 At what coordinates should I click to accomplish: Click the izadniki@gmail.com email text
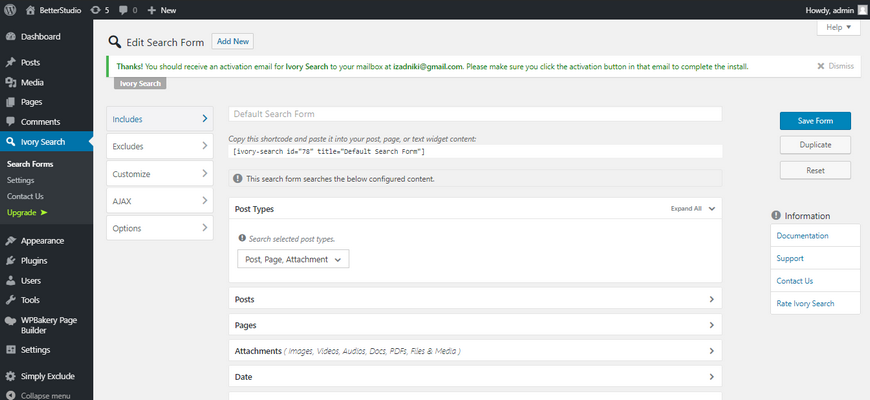[428, 66]
